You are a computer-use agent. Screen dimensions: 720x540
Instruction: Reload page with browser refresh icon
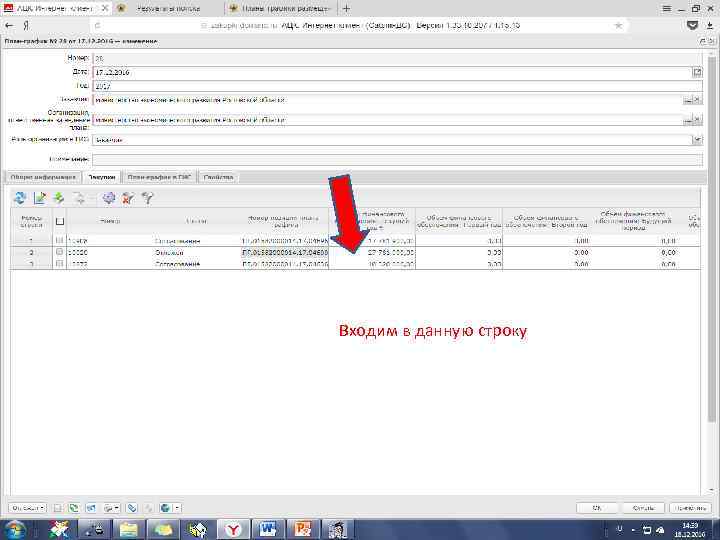97,26
